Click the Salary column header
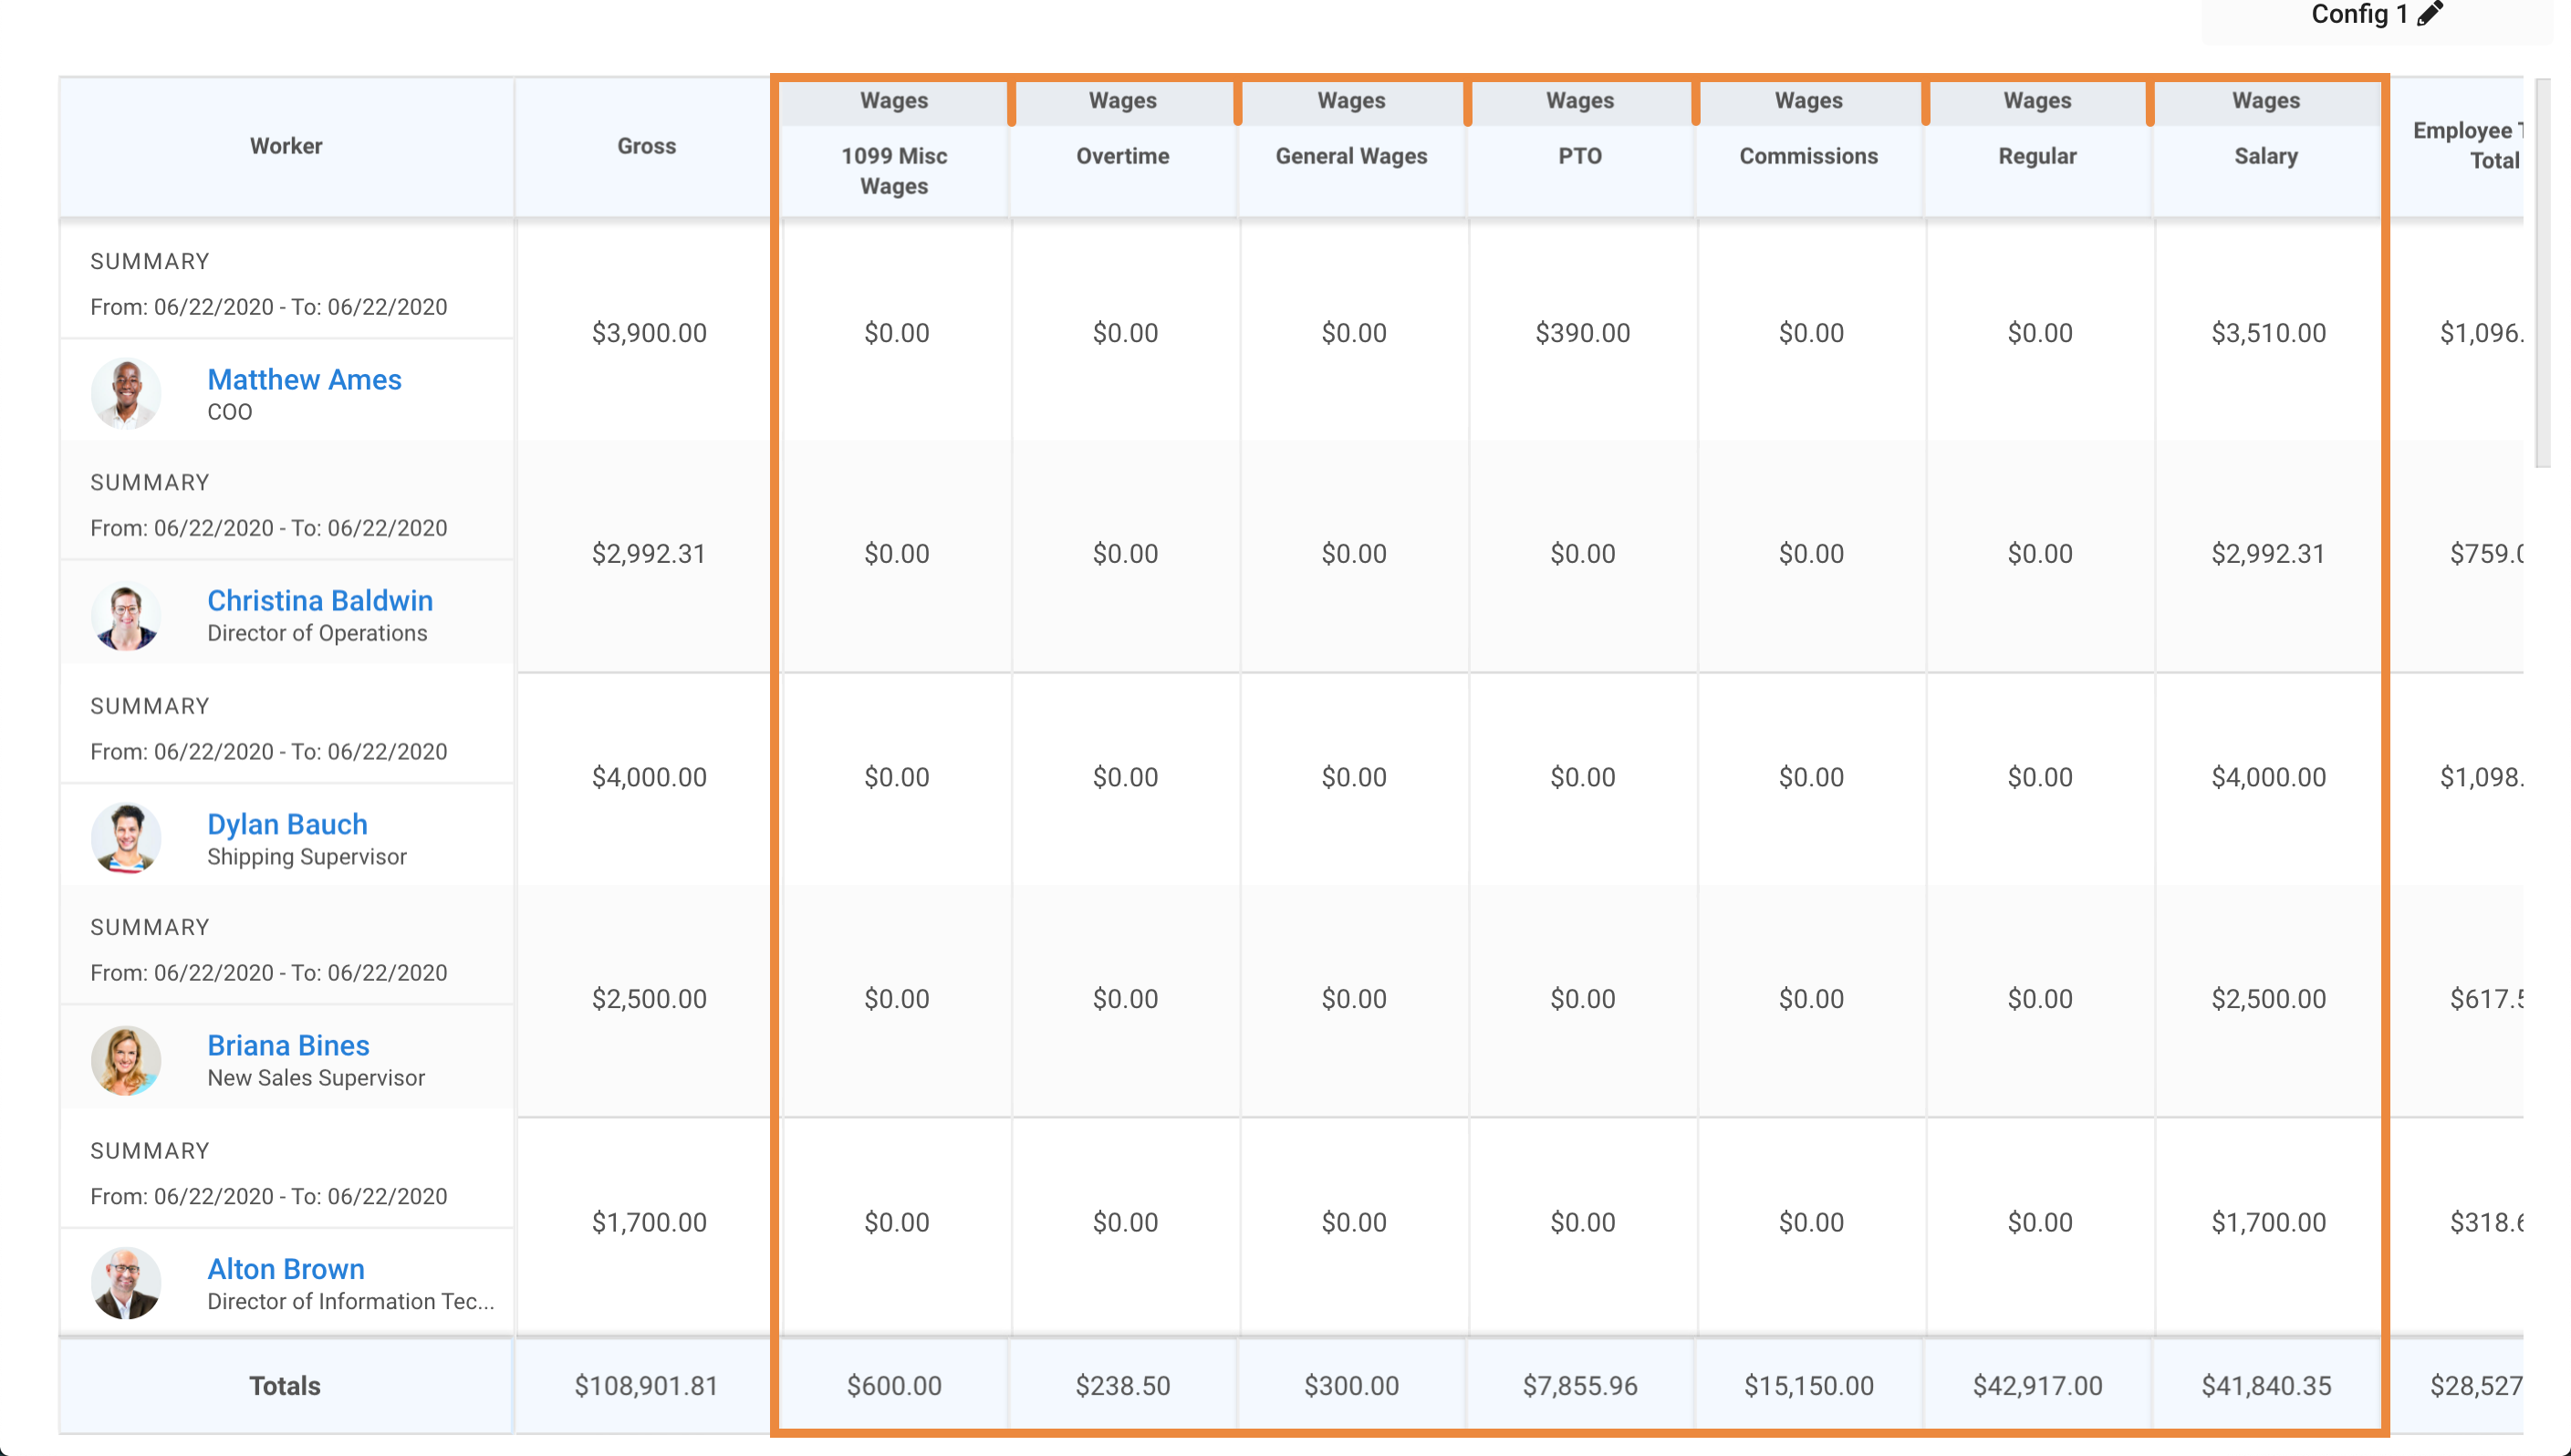 [x=2265, y=156]
